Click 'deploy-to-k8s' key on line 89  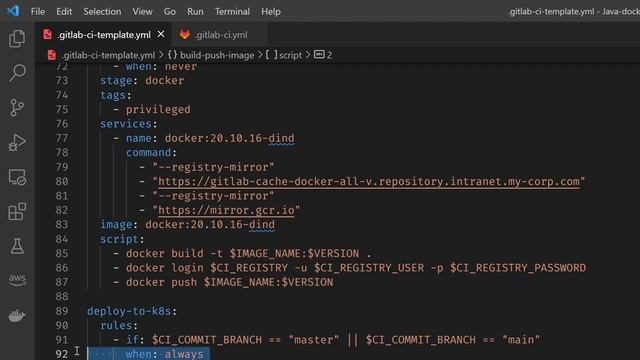[129, 311]
